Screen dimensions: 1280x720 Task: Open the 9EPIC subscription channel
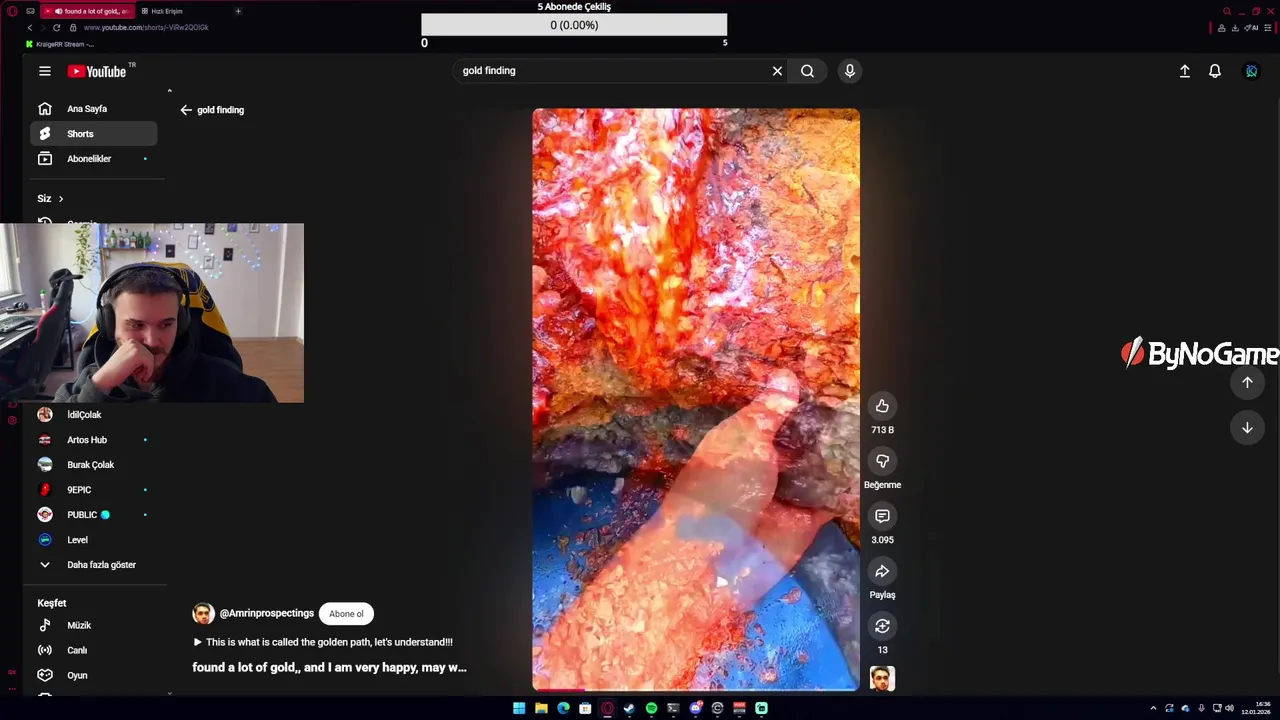tap(94, 490)
